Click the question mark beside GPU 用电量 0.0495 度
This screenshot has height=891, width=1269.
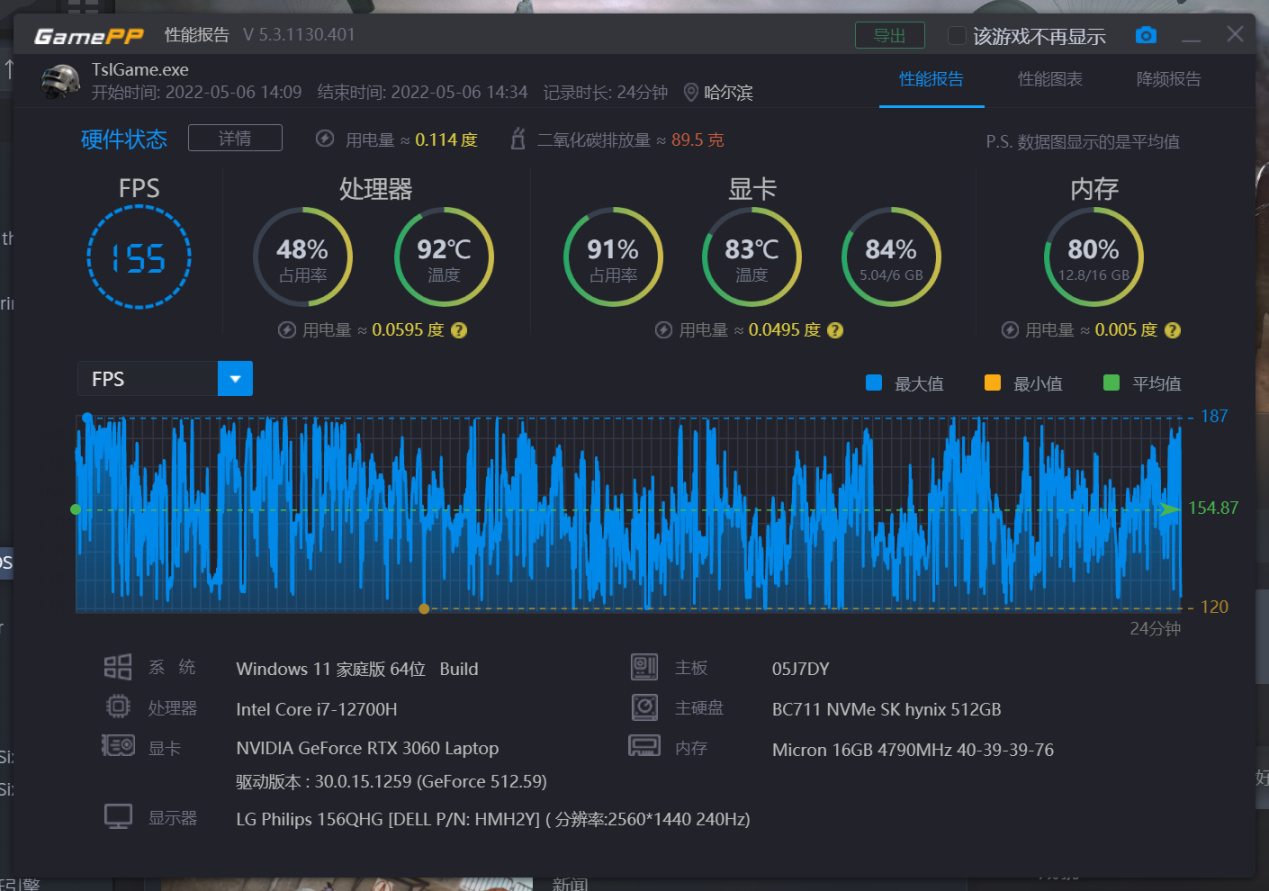834,330
